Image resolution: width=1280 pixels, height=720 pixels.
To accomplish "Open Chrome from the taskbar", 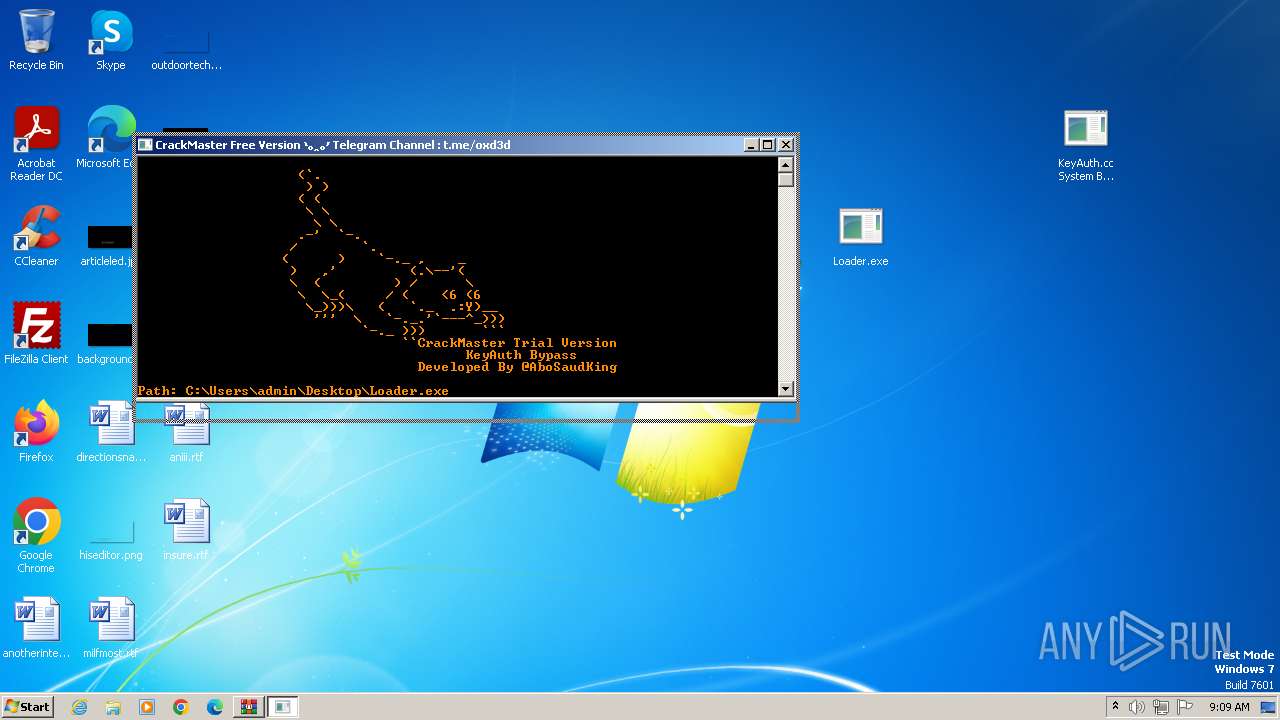I will (x=181, y=707).
